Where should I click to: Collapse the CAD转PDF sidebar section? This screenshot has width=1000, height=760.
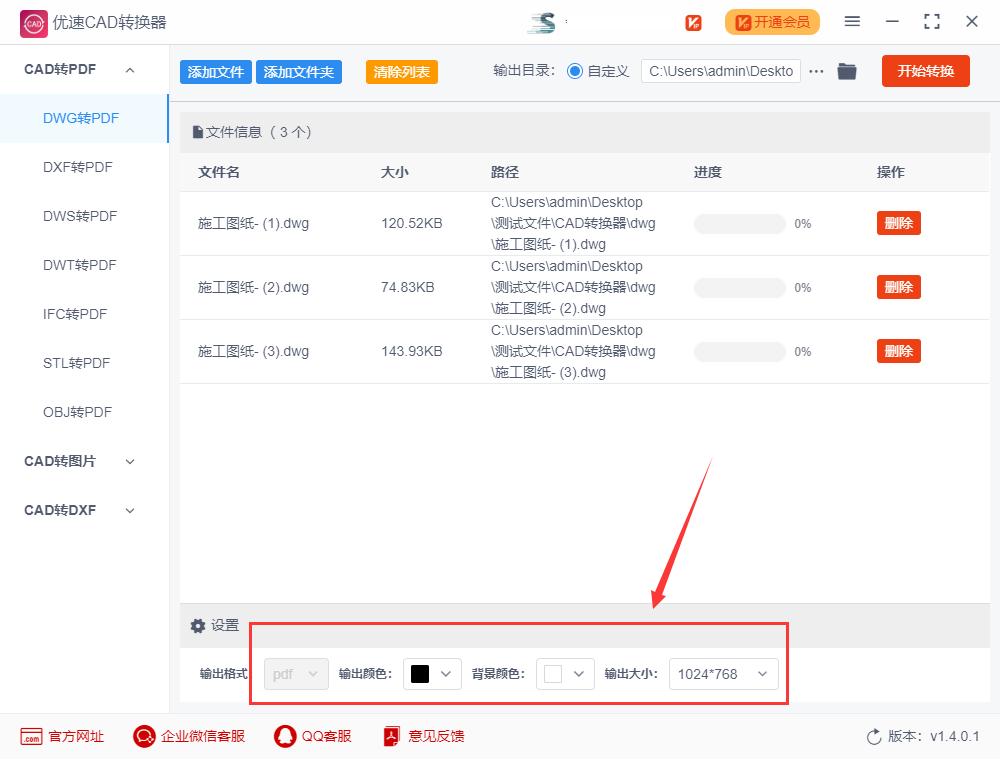click(128, 69)
